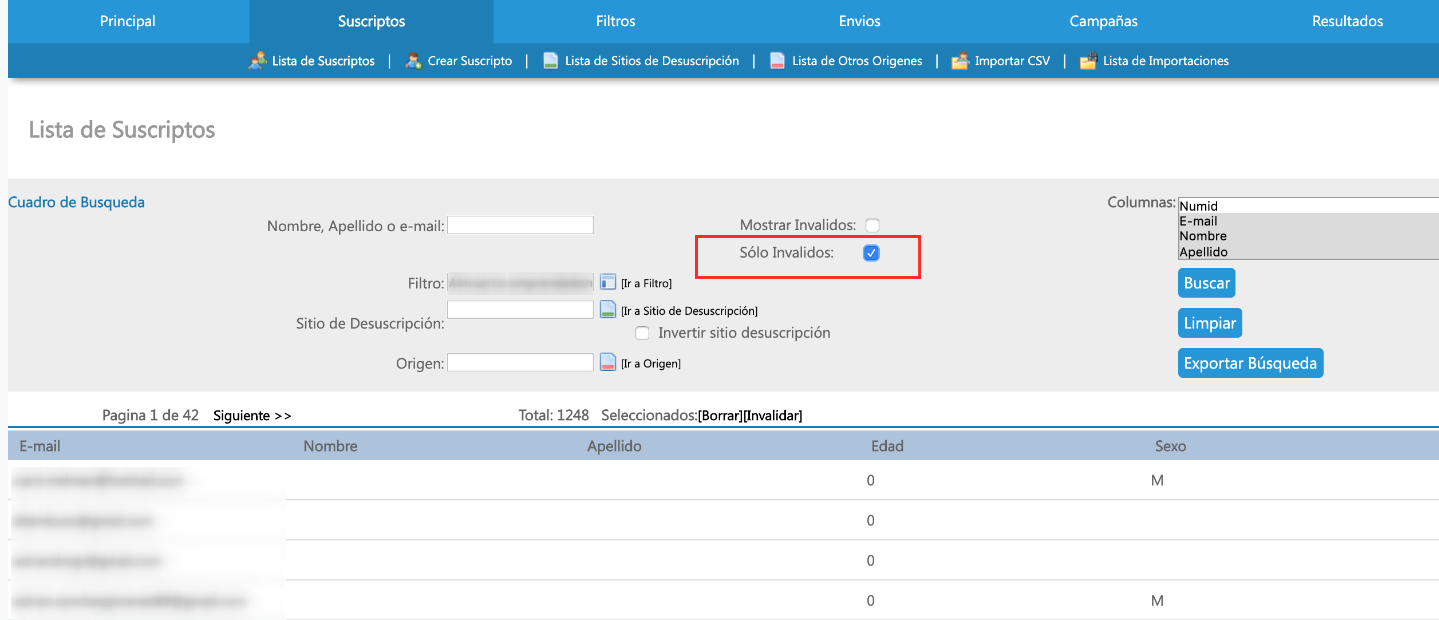This screenshot has width=1439, height=620.
Task: Open the Suscriptos tab
Action: pos(371,21)
